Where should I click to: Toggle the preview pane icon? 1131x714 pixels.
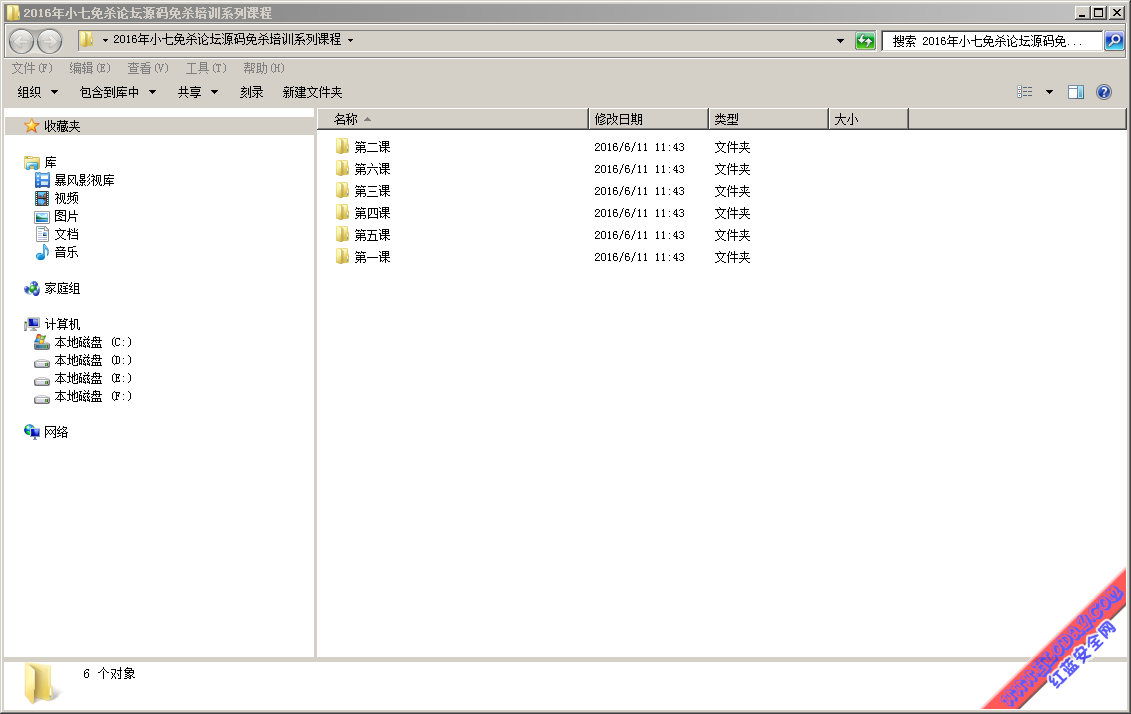1076,92
